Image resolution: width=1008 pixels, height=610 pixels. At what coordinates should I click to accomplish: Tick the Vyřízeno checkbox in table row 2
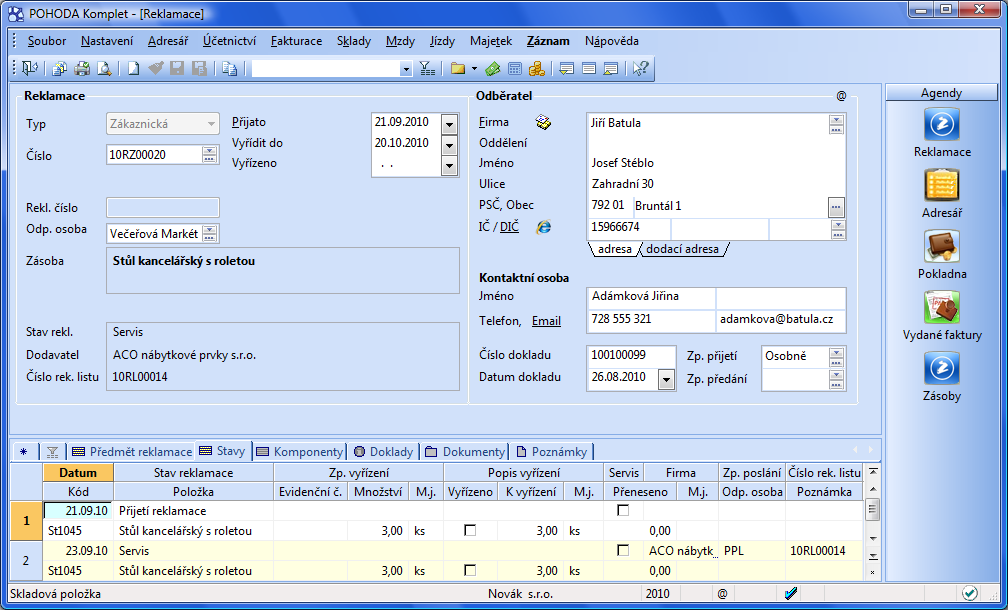pos(471,570)
